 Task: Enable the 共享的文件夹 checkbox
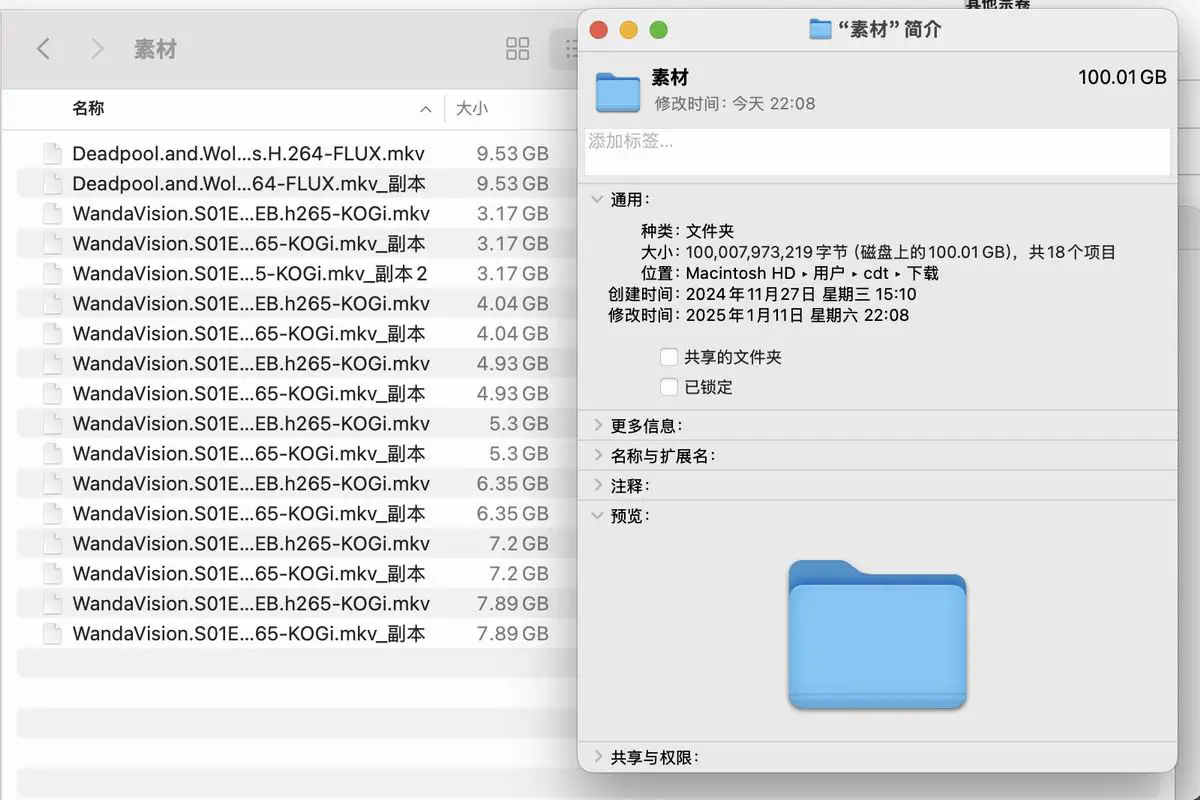669,357
